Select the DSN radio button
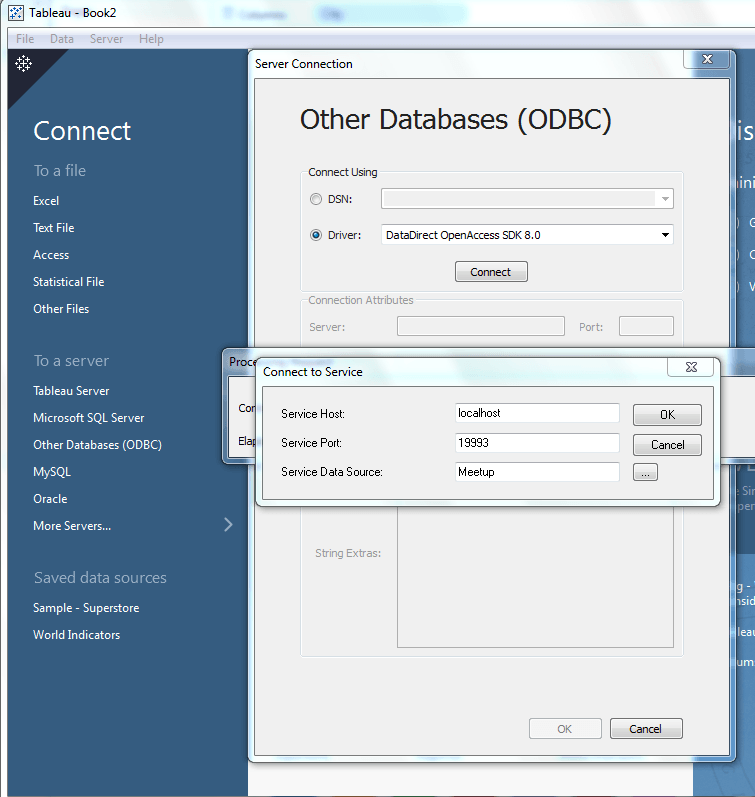 point(316,199)
